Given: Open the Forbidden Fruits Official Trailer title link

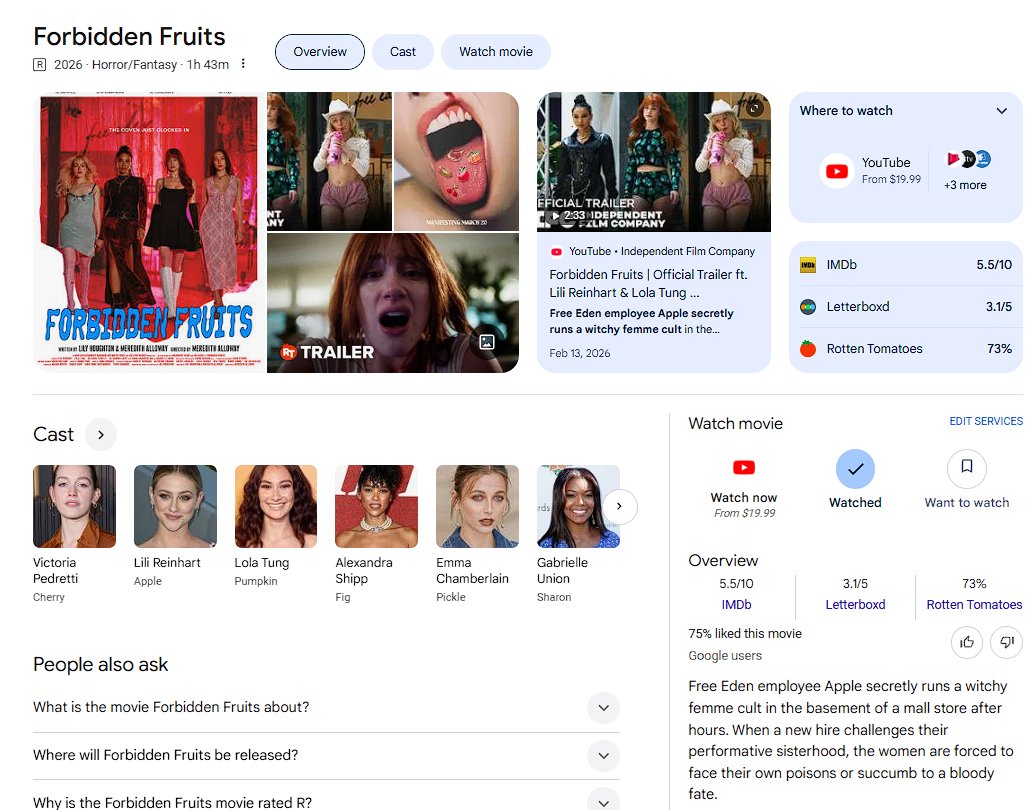Looking at the screenshot, I should pyautogui.click(x=648, y=283).
